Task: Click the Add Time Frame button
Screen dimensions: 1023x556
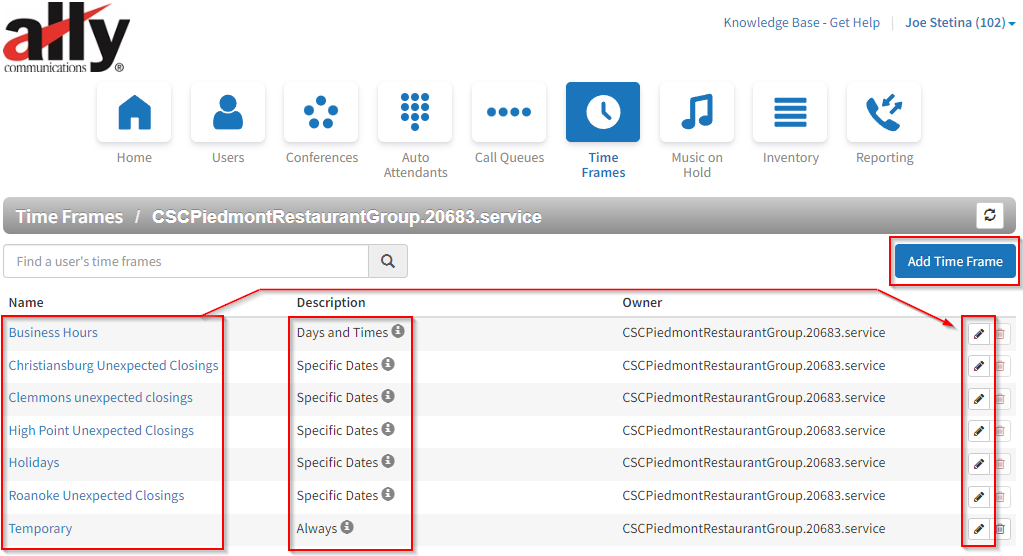Action: 955,261
